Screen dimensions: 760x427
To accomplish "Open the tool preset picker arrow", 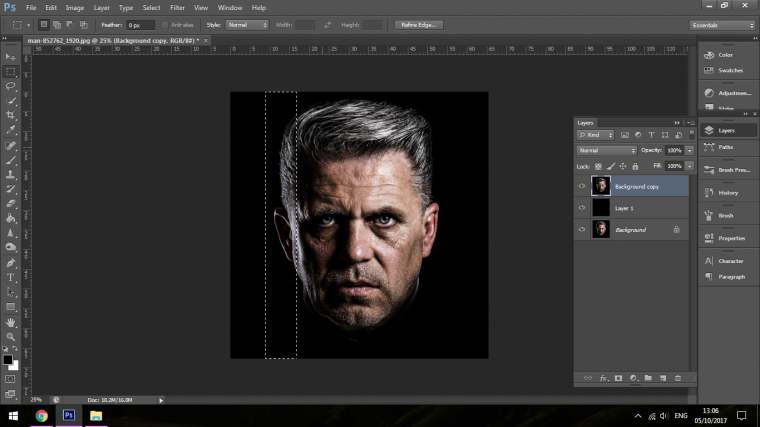I will (28, 25).
